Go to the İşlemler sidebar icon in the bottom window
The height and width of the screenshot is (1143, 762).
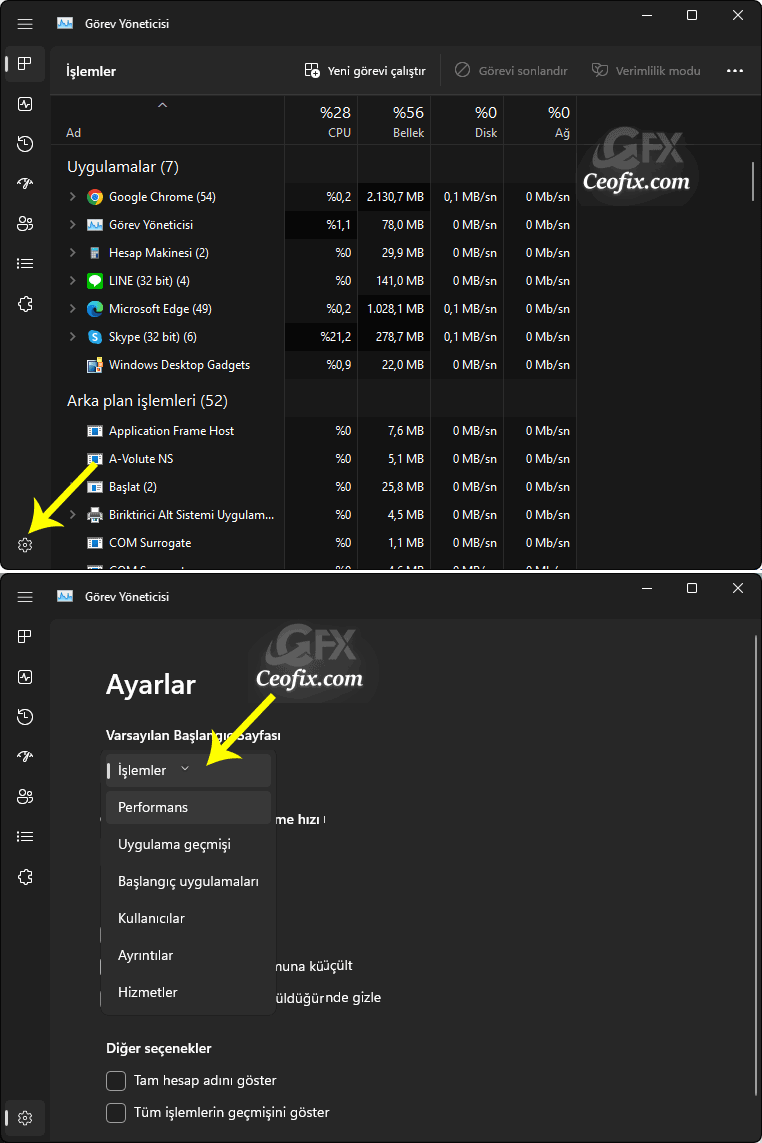coord(25,636)
